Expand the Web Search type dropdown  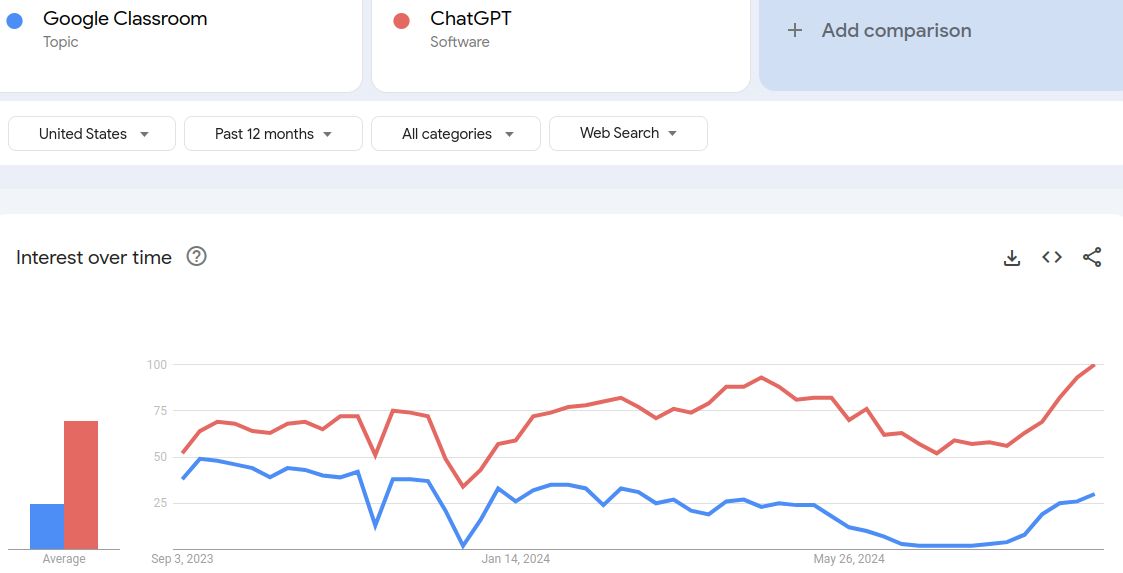[x=628, y=133]
